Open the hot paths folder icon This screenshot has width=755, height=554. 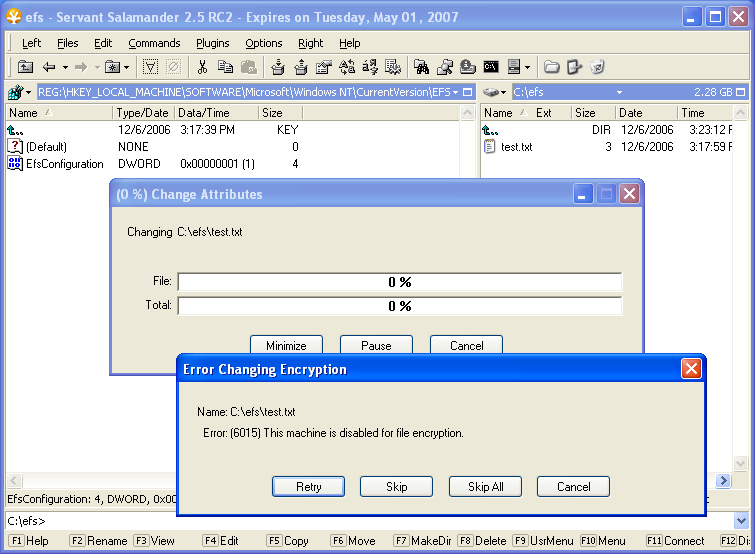(113, 67)
